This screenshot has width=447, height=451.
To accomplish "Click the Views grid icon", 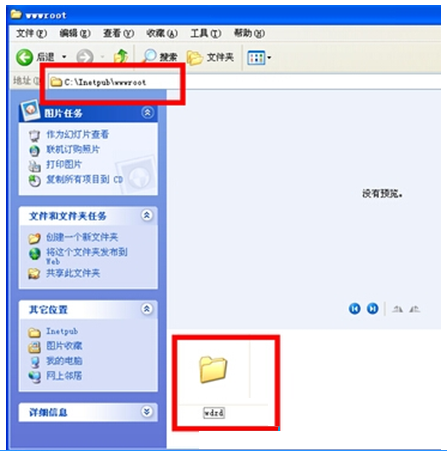I will [x=256, y=58].
